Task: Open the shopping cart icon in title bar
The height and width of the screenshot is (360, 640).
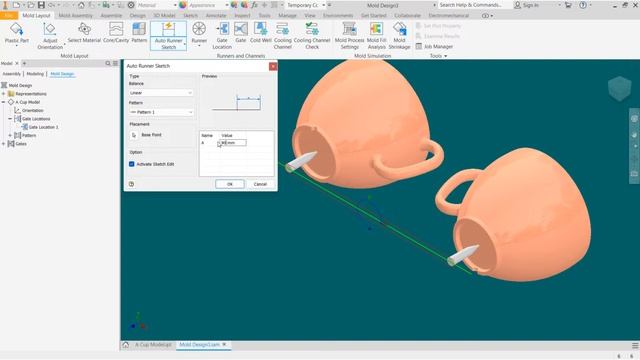Action: point(568,5)
